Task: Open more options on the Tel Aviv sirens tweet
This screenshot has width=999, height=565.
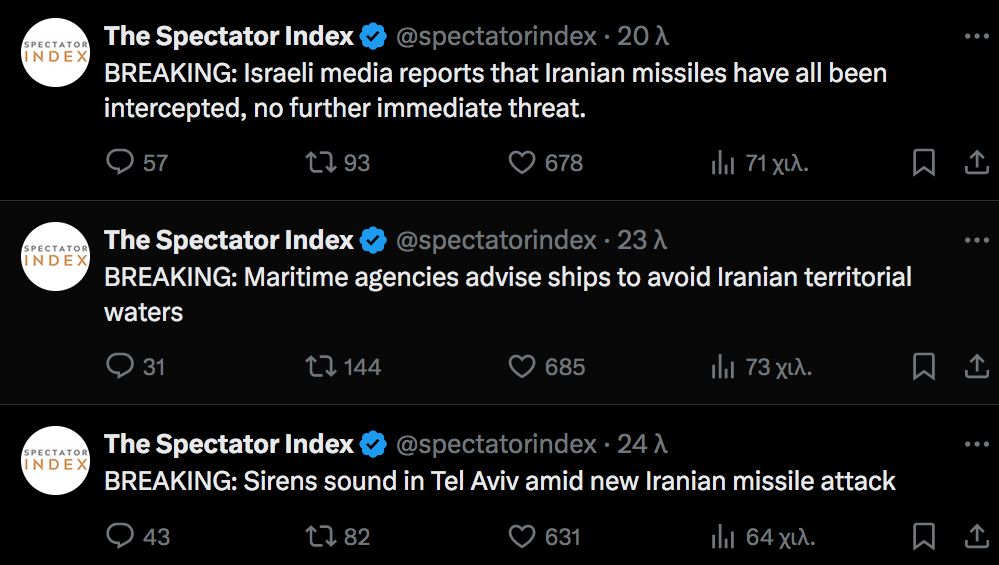Action: (x=976, y=444)
